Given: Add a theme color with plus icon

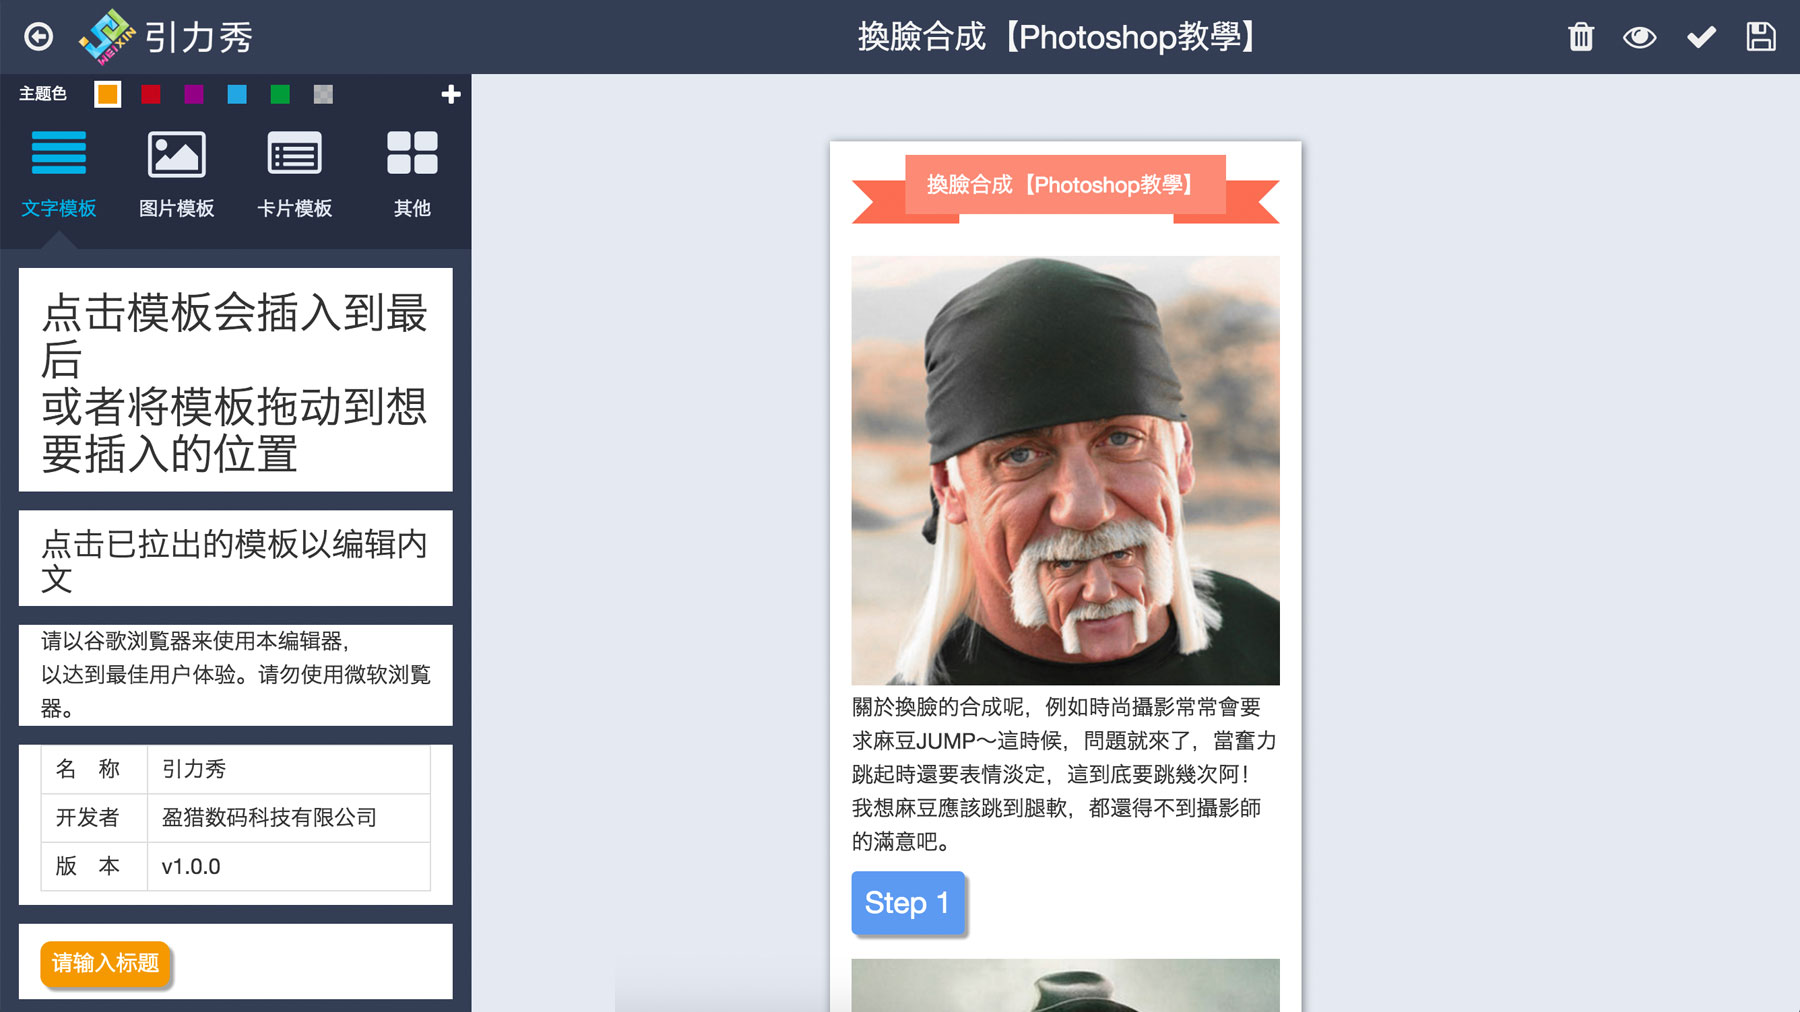Looking at the screenshot, I should click(450, 94).
